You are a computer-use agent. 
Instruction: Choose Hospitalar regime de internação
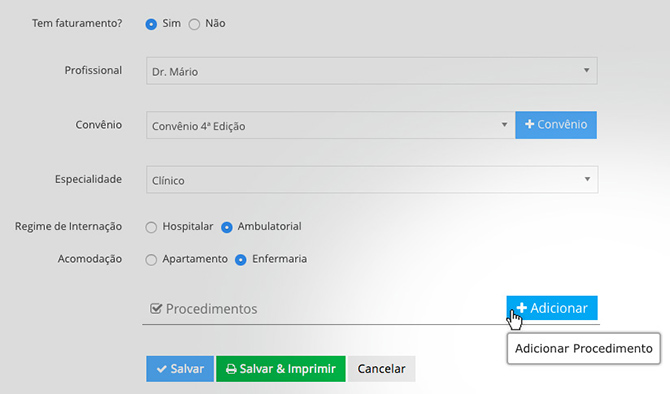point(151,227)
